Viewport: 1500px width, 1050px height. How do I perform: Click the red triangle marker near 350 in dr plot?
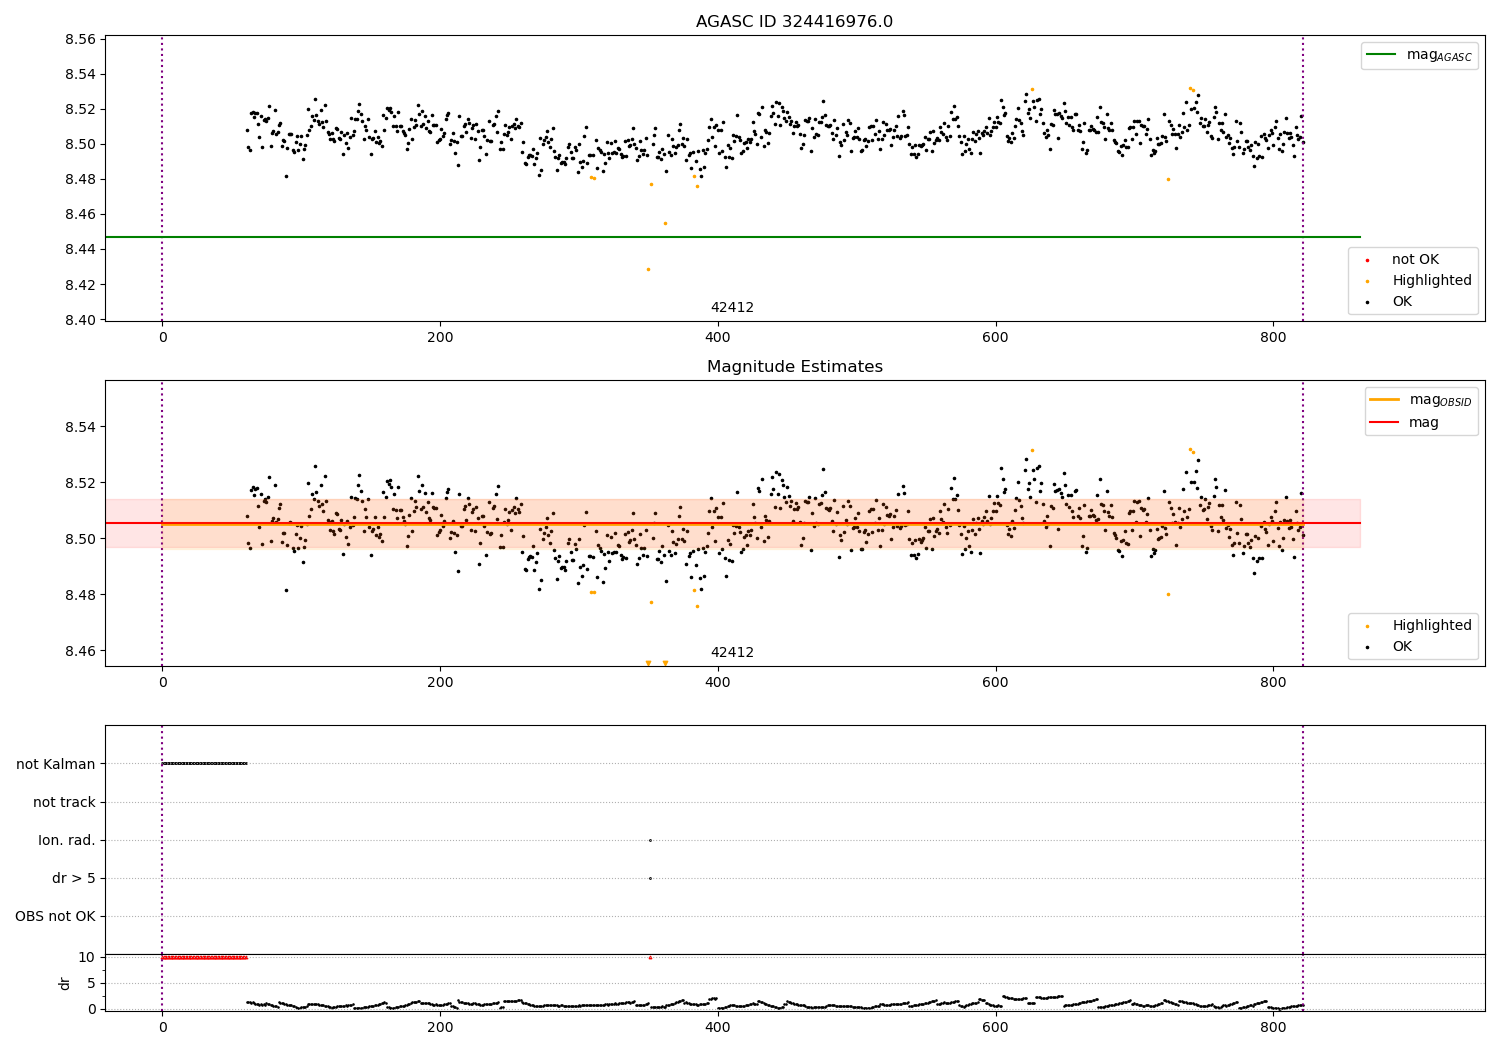click(650, 957)
